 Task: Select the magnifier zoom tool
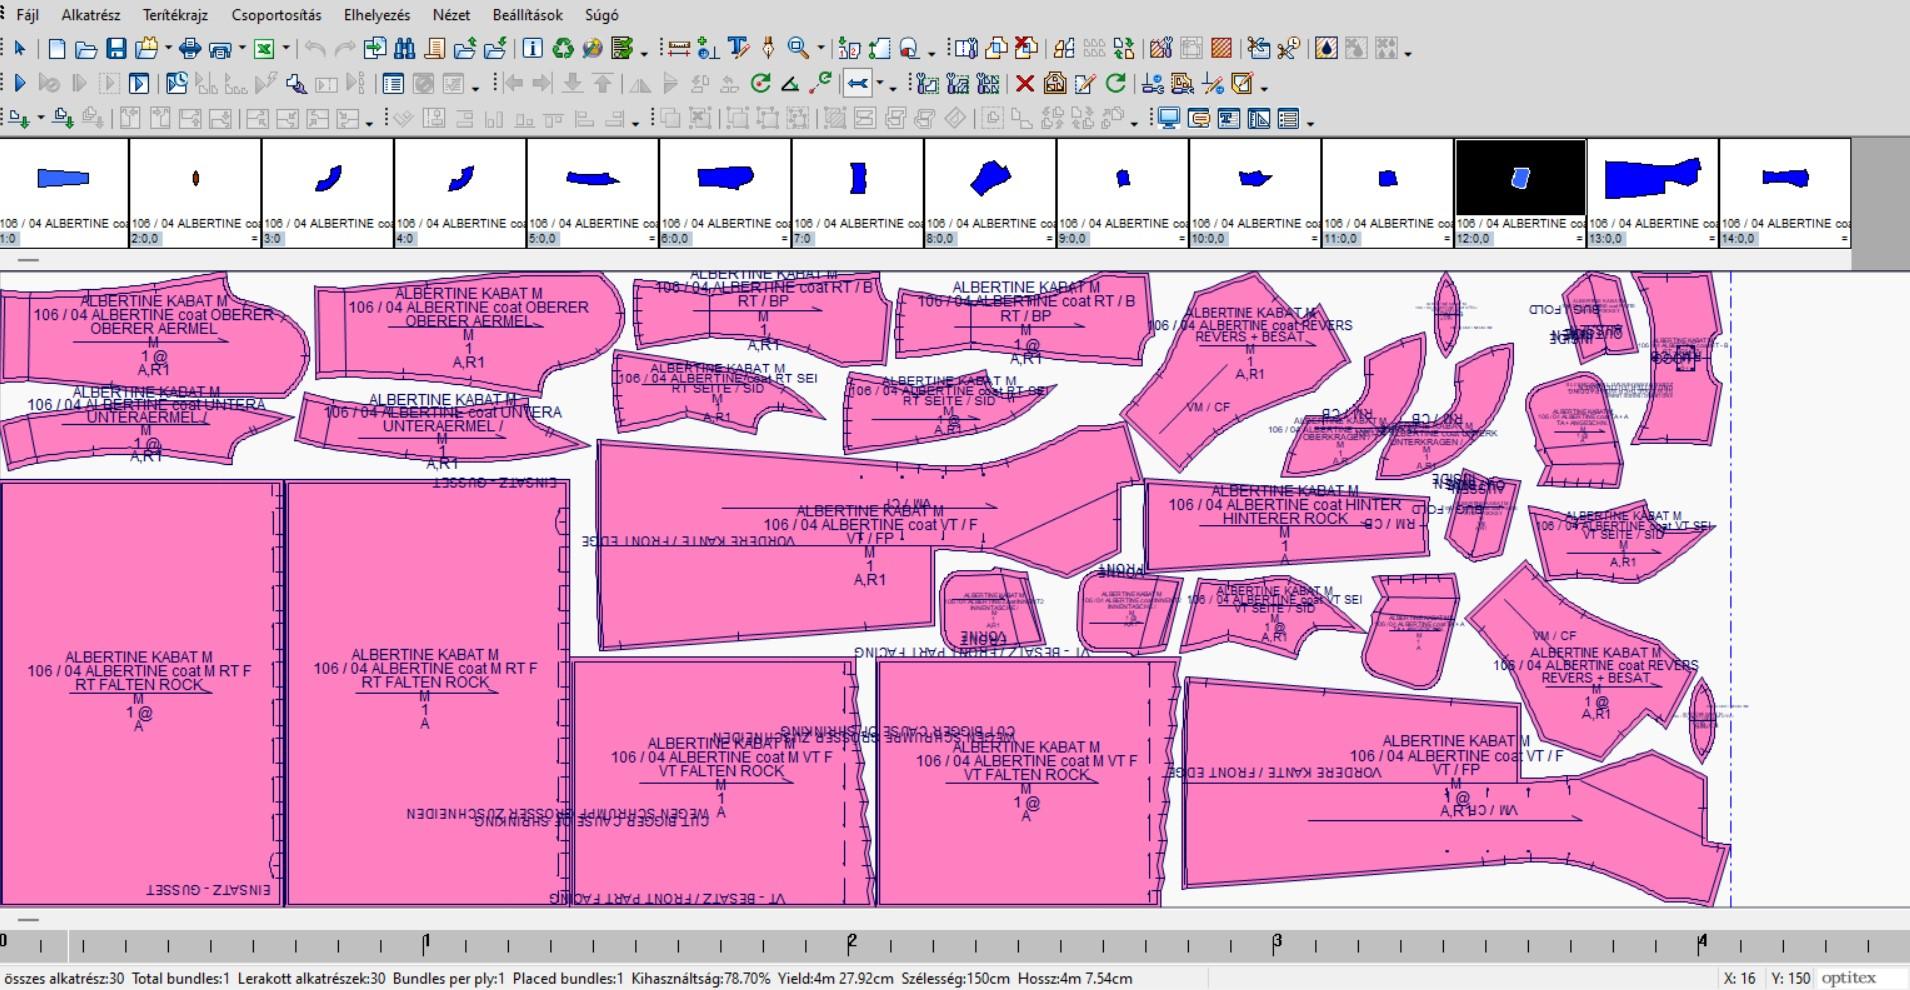coord(798,49)
